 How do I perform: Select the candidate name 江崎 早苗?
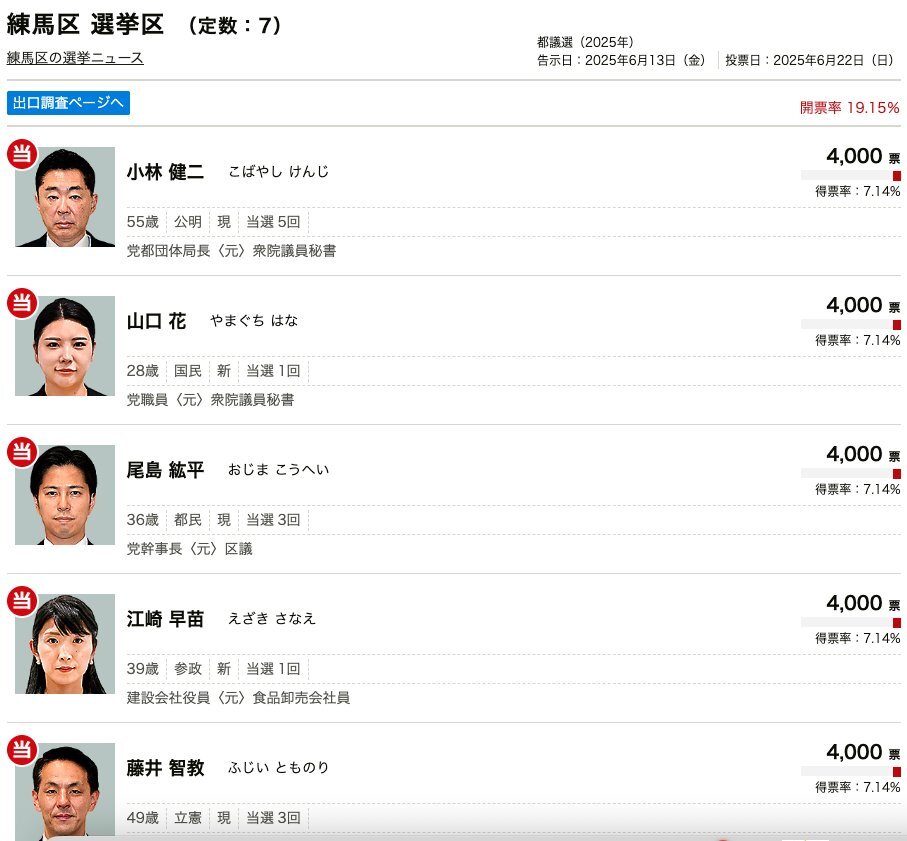coord(165,619)
